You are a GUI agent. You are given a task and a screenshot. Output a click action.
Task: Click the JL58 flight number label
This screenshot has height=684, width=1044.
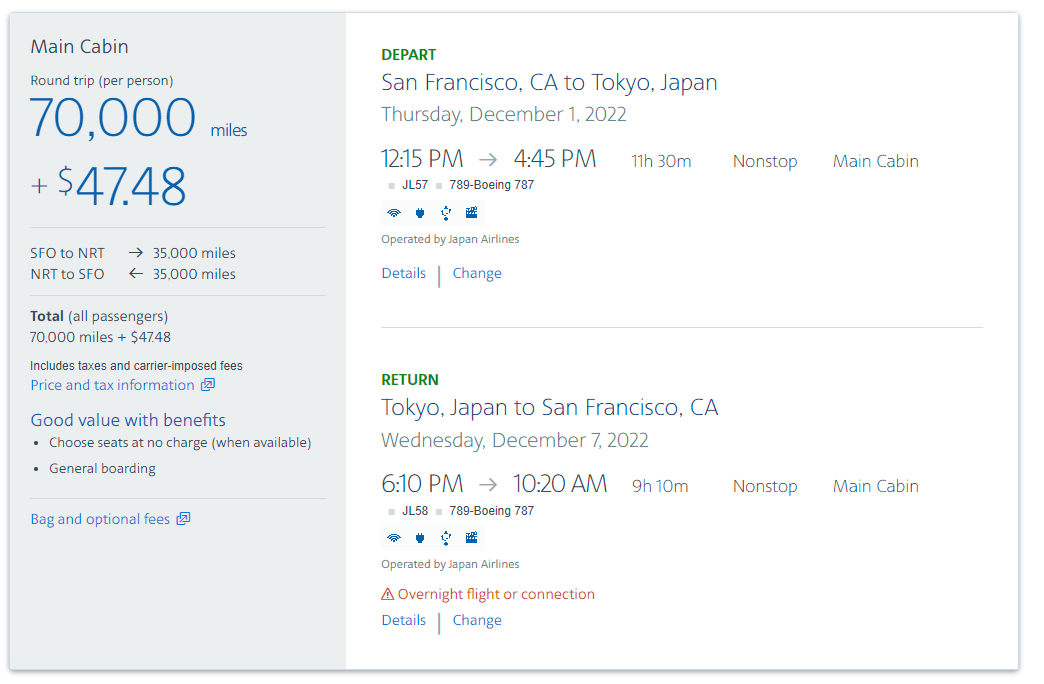(415, 511)
